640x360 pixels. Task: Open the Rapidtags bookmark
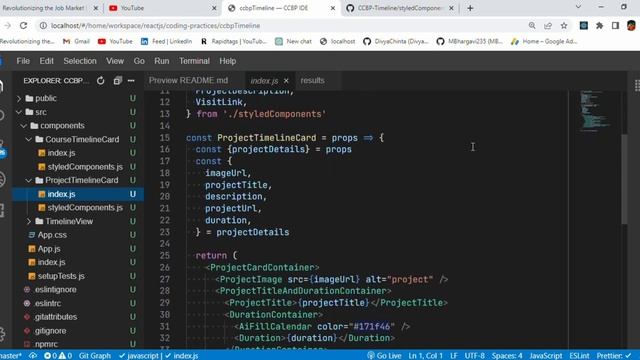(234, 41)
